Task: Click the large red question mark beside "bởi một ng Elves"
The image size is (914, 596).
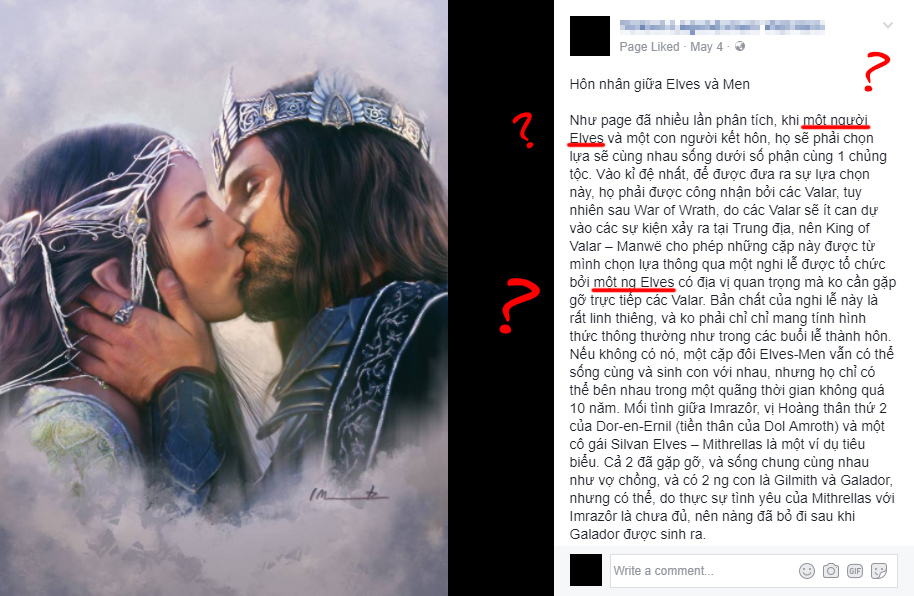Action: [518, 306]
